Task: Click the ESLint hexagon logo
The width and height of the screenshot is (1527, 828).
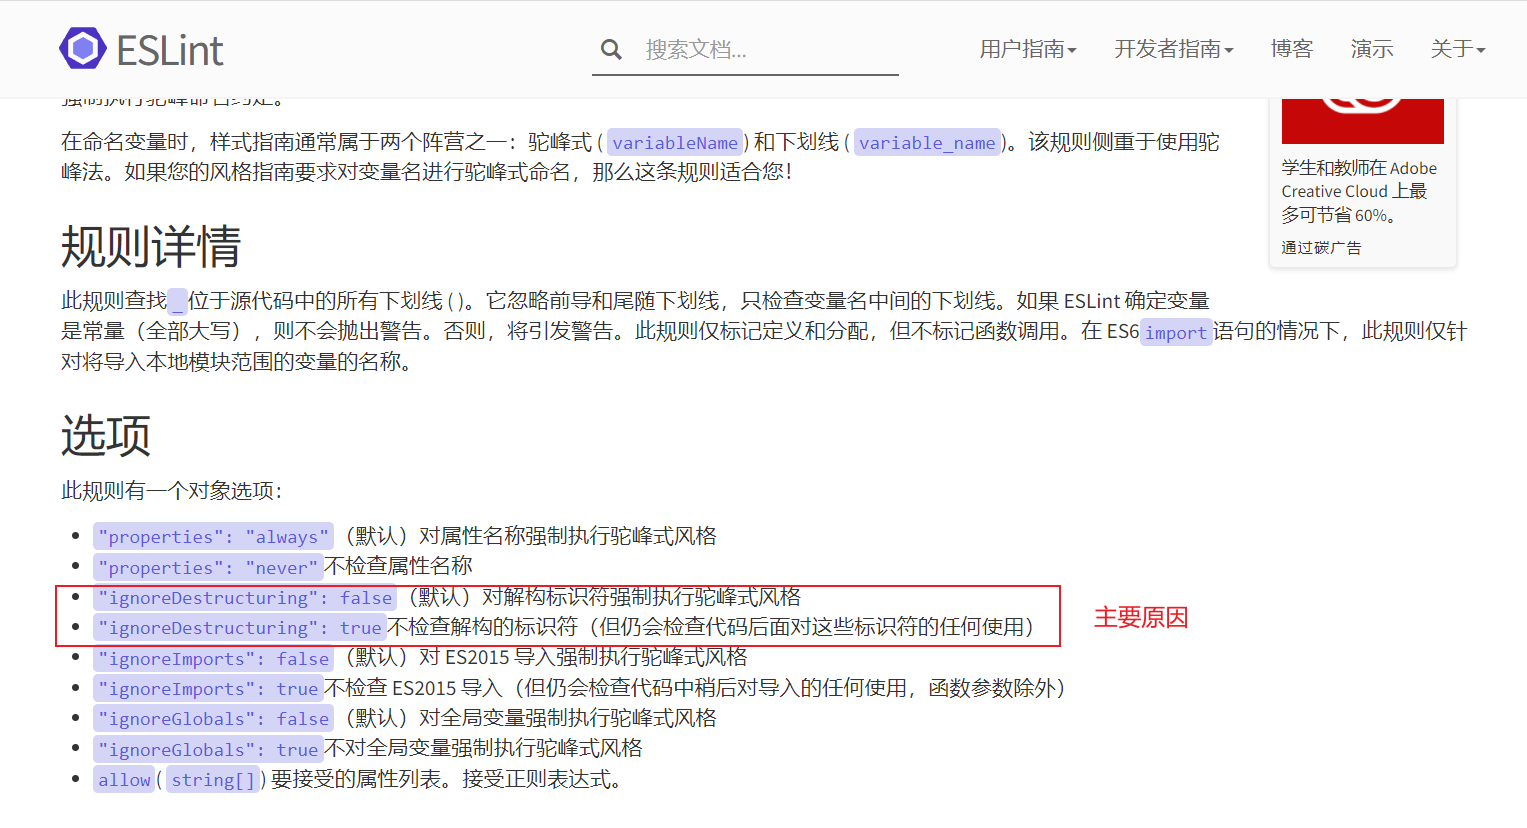Action: [x=83, y=48]
